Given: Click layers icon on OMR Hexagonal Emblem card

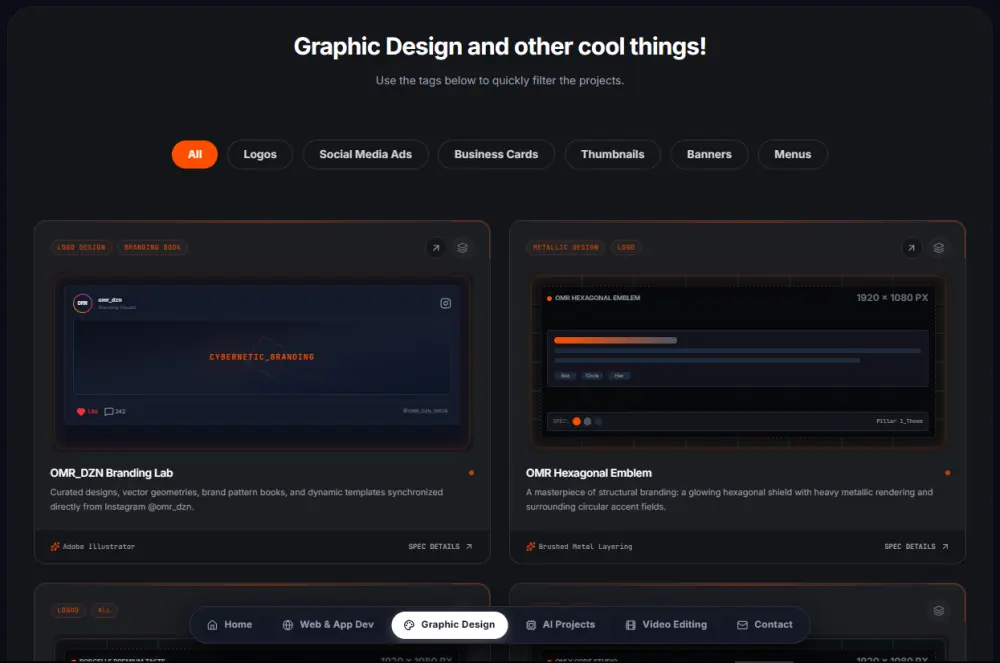Looking at the screenshot, I should 938,248.
